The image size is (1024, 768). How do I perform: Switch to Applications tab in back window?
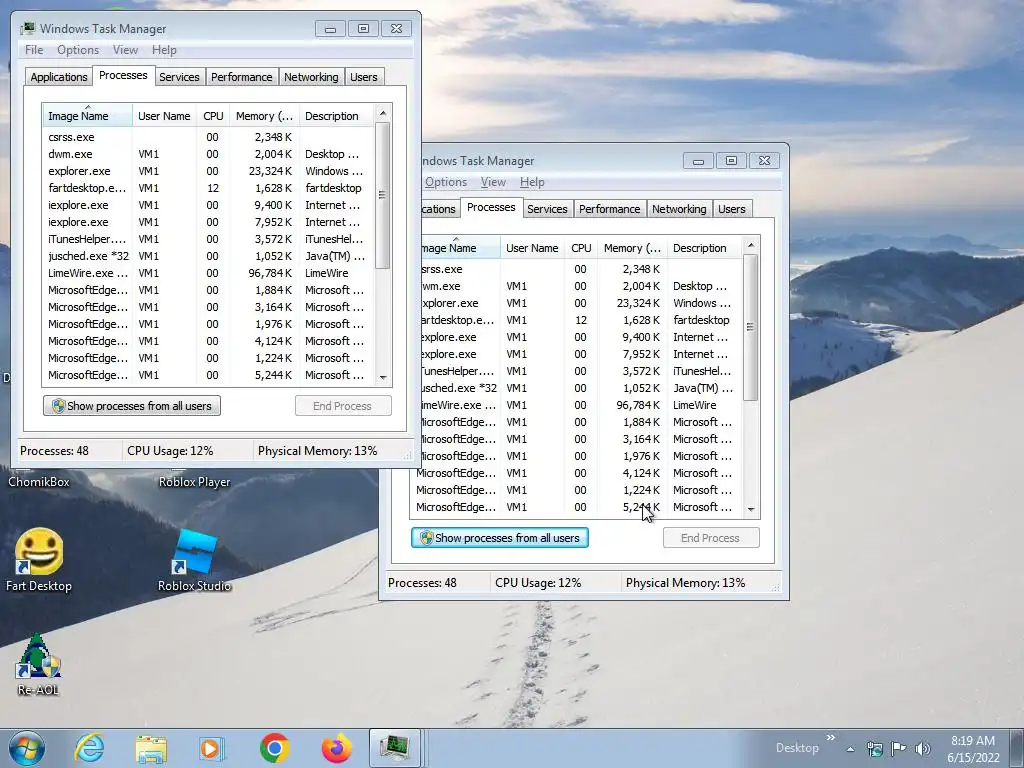tap(59, 77)
